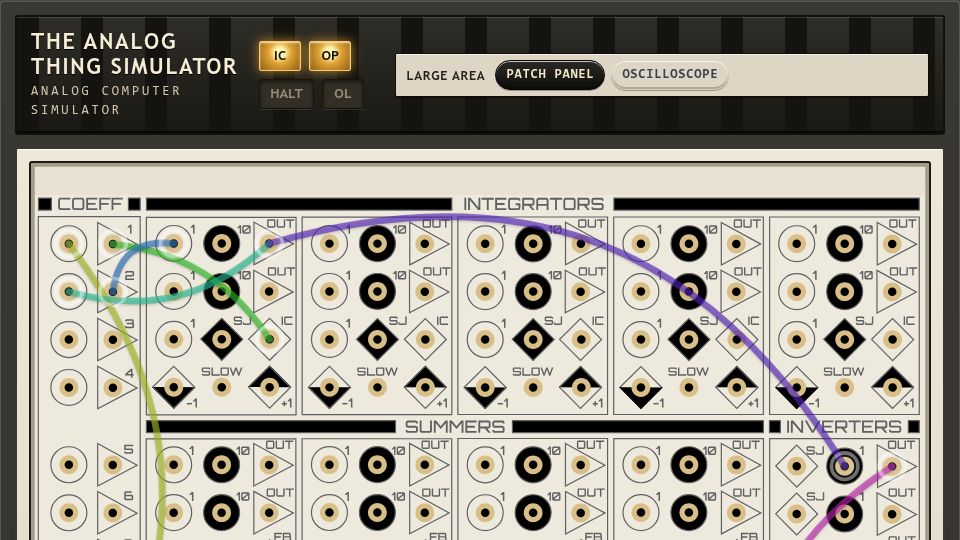Viewport: 960px width, 540px height.
Task: Click coefficient 6 triangle output jack
Action: [x=113, y=512]
